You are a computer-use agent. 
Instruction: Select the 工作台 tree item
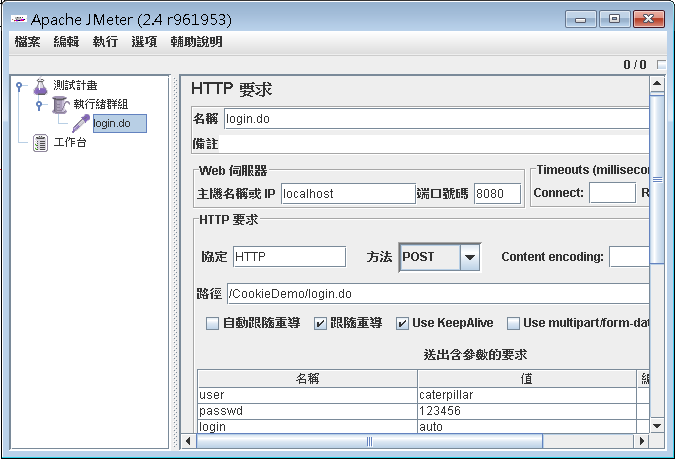tap(70, 142)
